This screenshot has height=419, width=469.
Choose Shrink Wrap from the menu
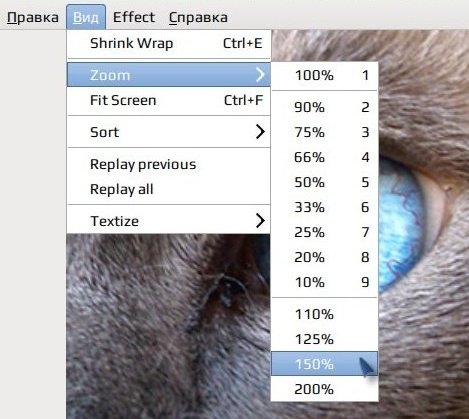click(x=169, y=43)
